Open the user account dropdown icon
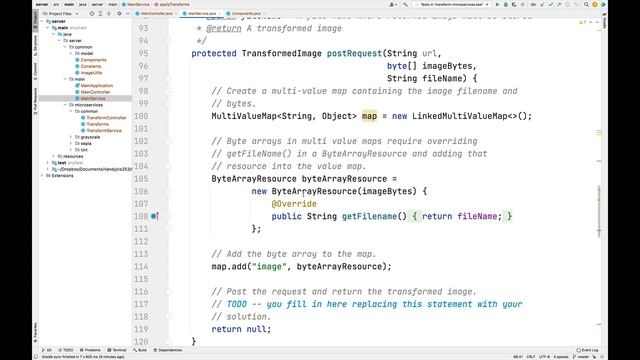640x360 pixels. pyautogui.click(x=393, y=4)
